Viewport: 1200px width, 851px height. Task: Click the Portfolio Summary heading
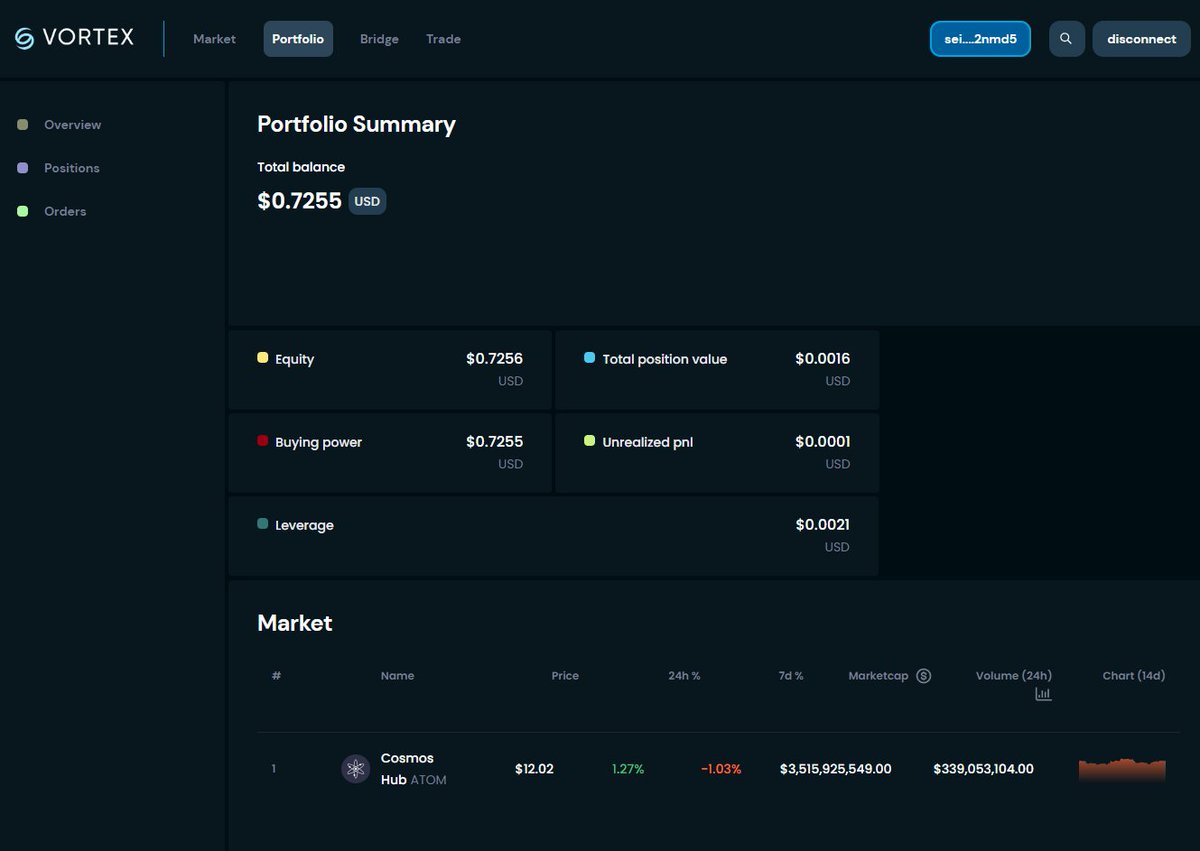357,124
